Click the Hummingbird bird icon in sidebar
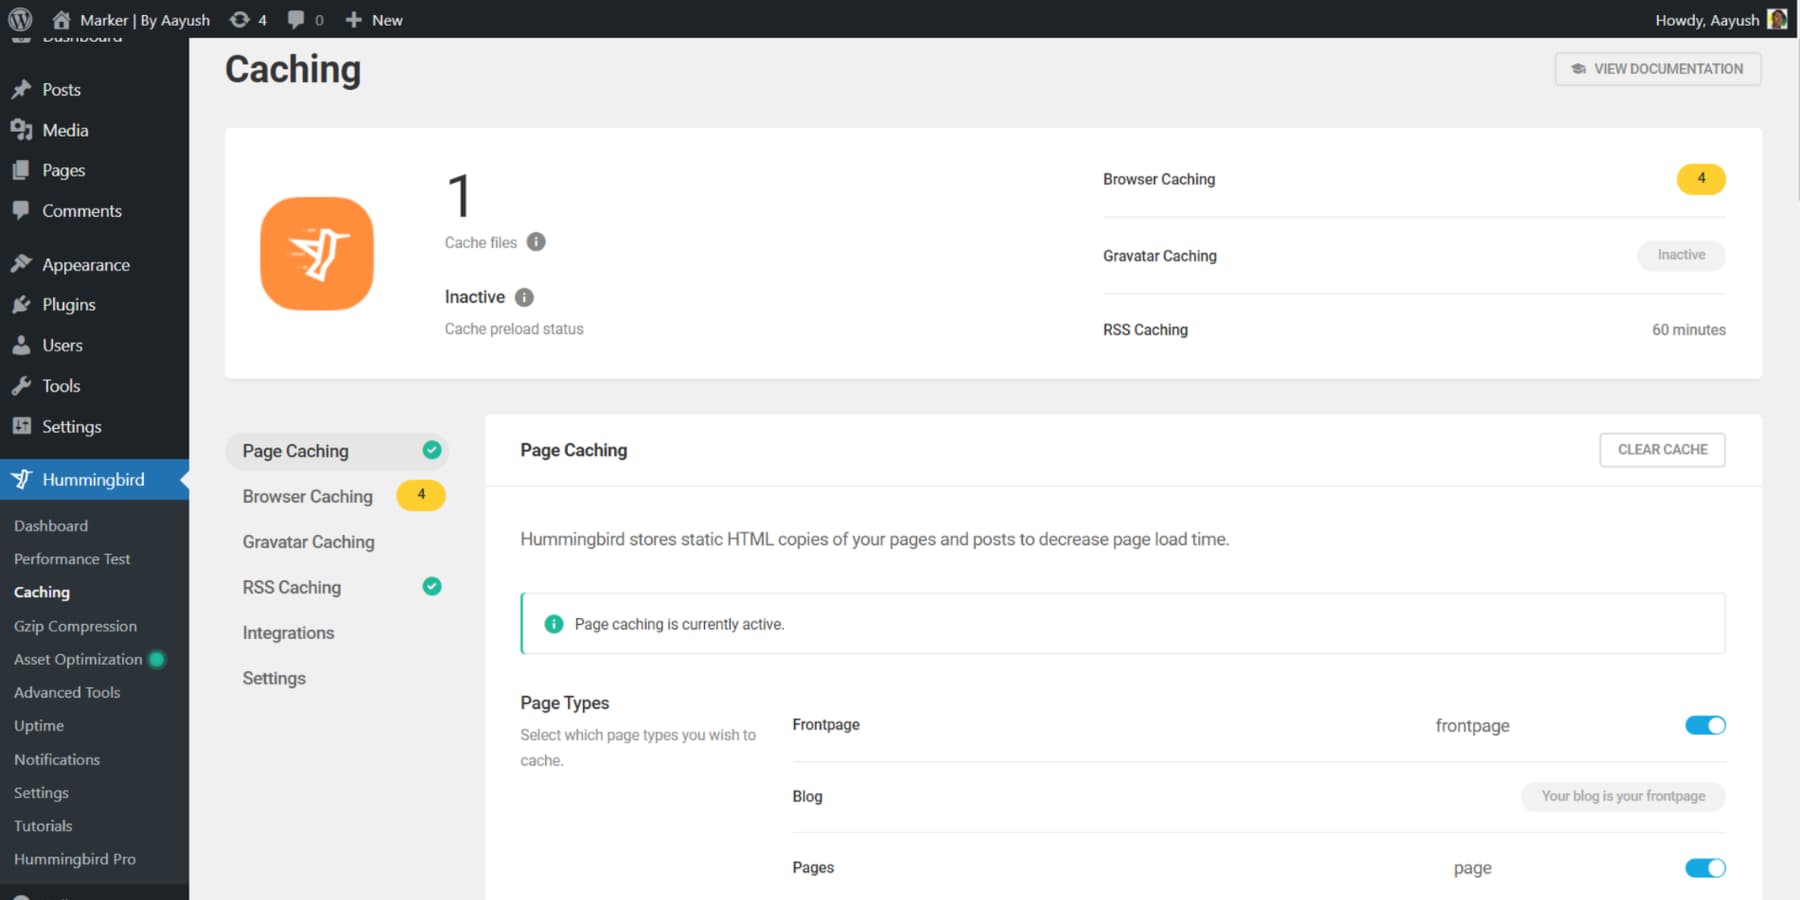Viewport: 1800px width, 900px height. pyautogui.click(x=21, y=479)
